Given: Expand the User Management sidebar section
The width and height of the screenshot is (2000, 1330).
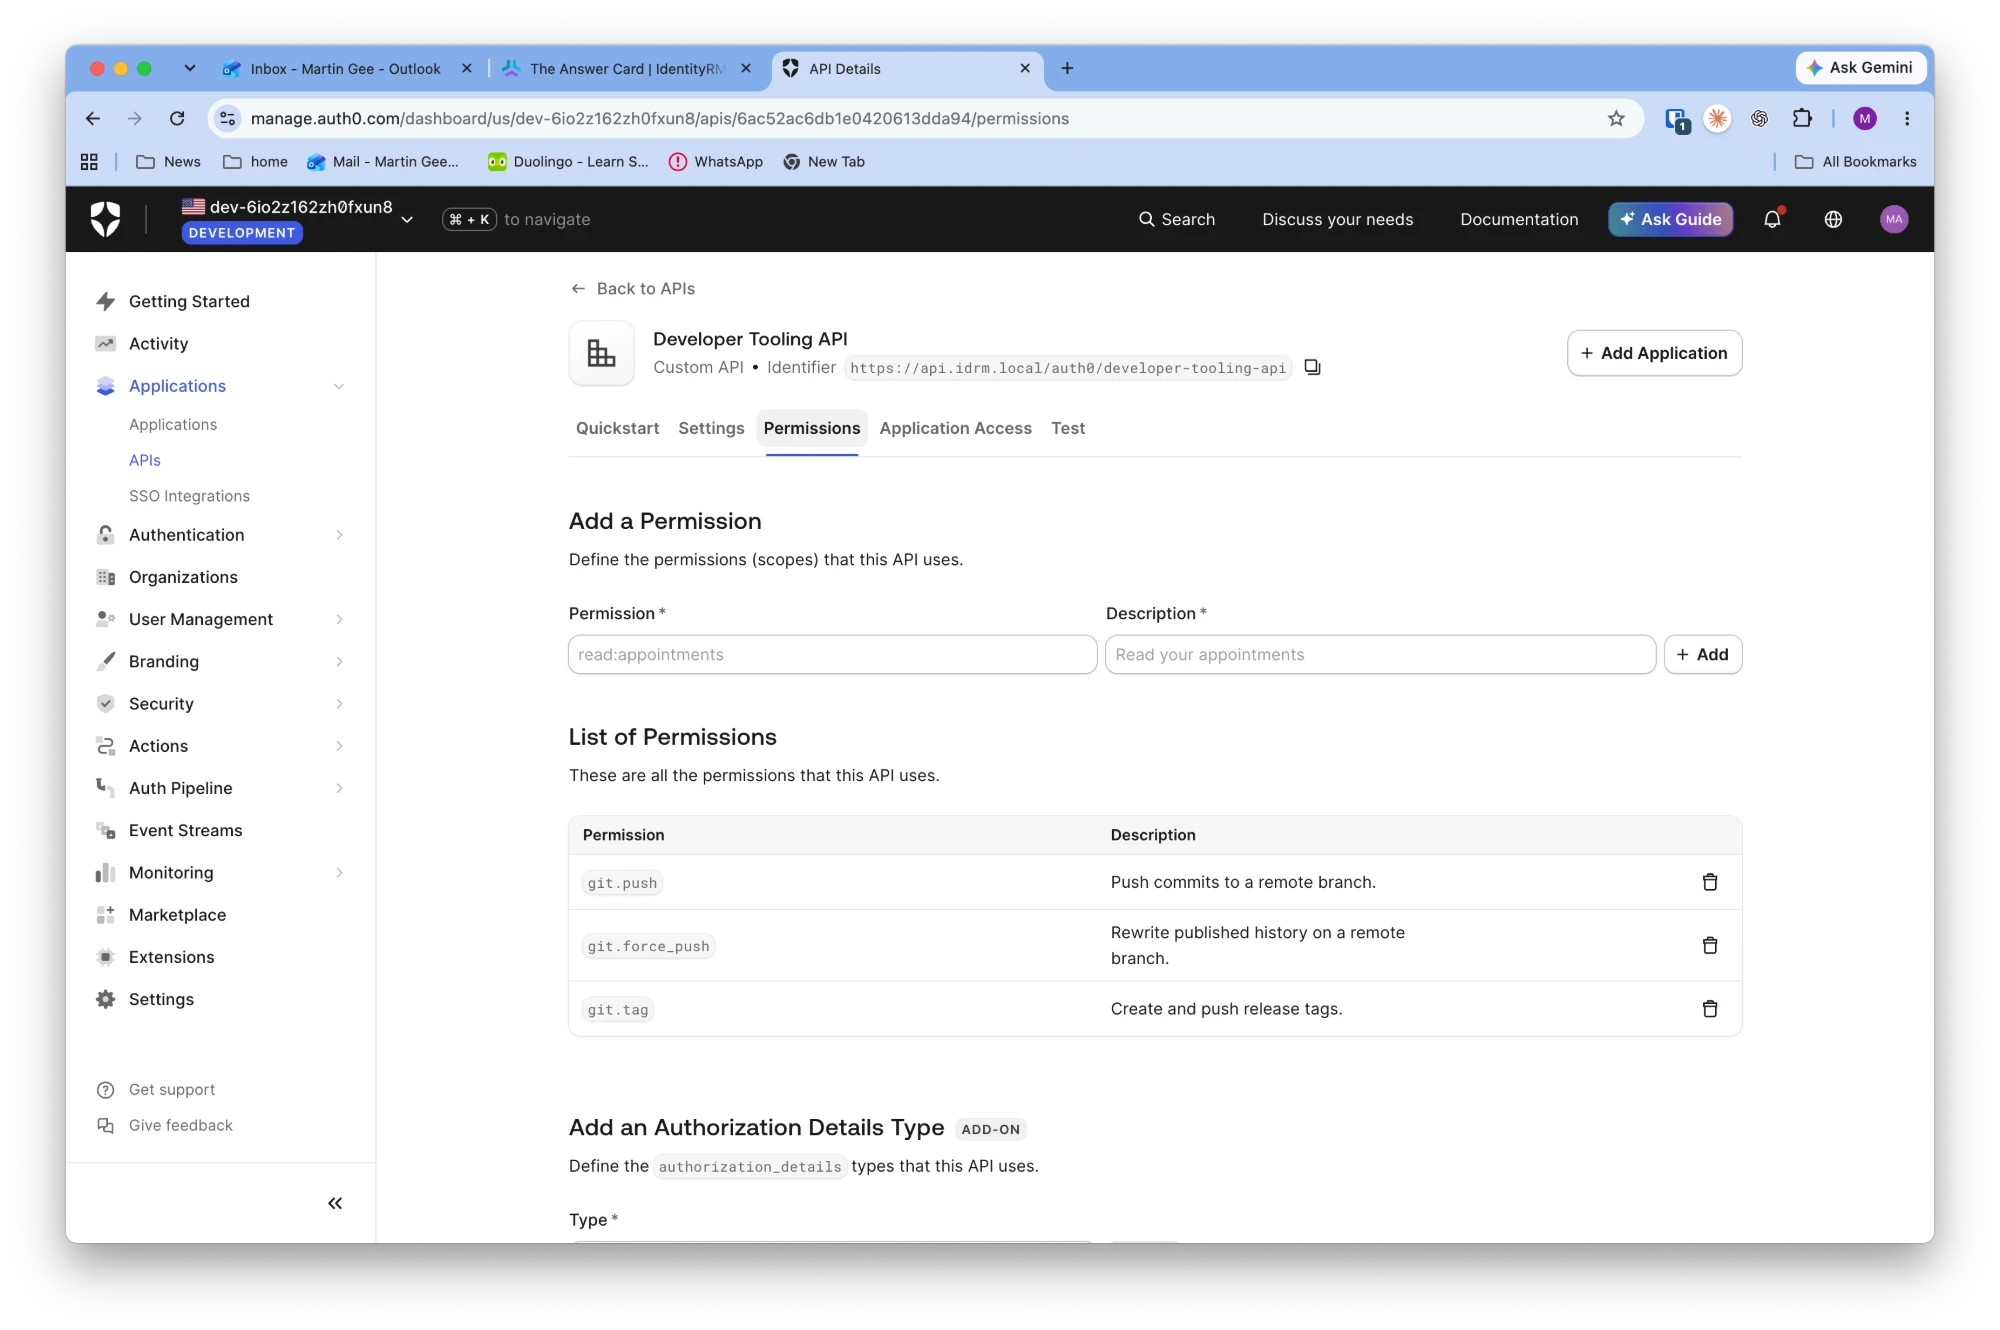Looking at the screenshot, I should point(339,619).
